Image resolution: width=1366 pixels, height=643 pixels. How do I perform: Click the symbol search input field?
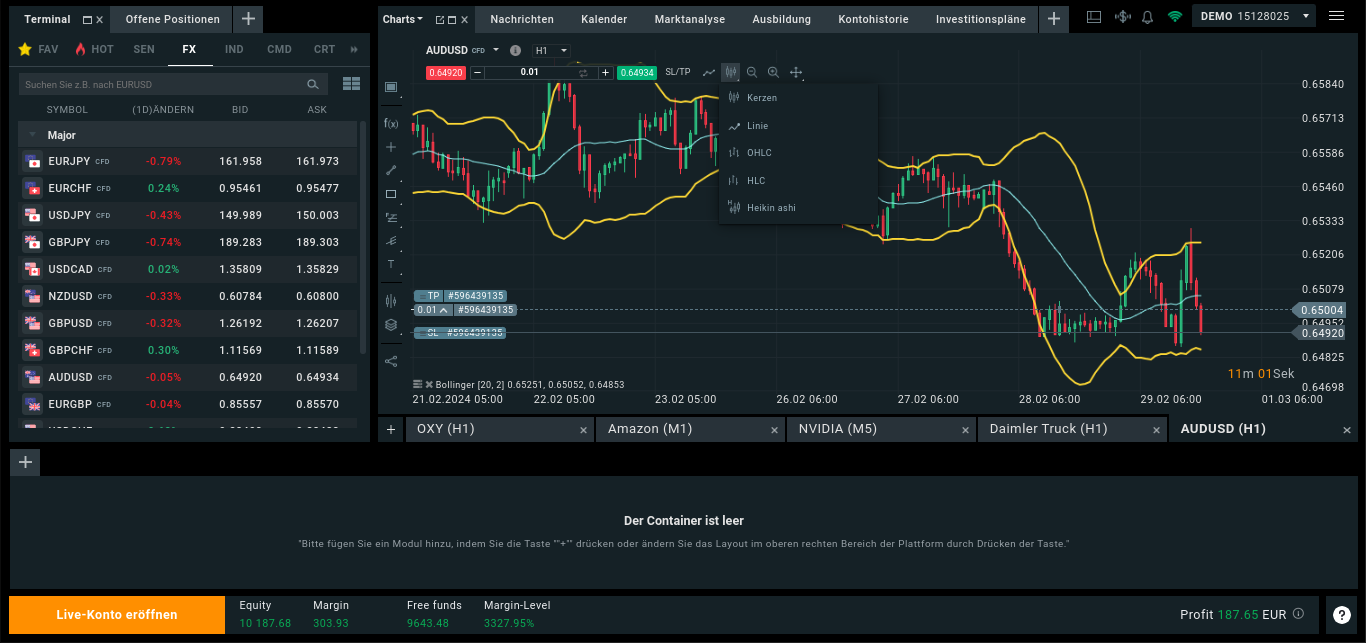pos(173,85)
